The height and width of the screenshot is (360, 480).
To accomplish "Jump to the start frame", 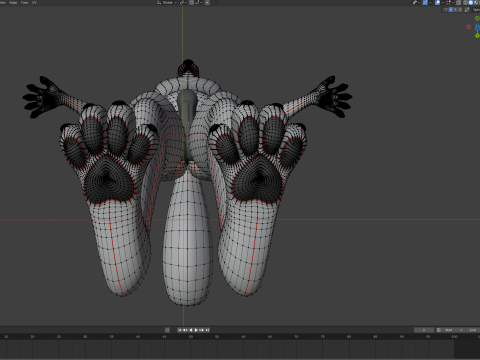I will pos(180,330).
